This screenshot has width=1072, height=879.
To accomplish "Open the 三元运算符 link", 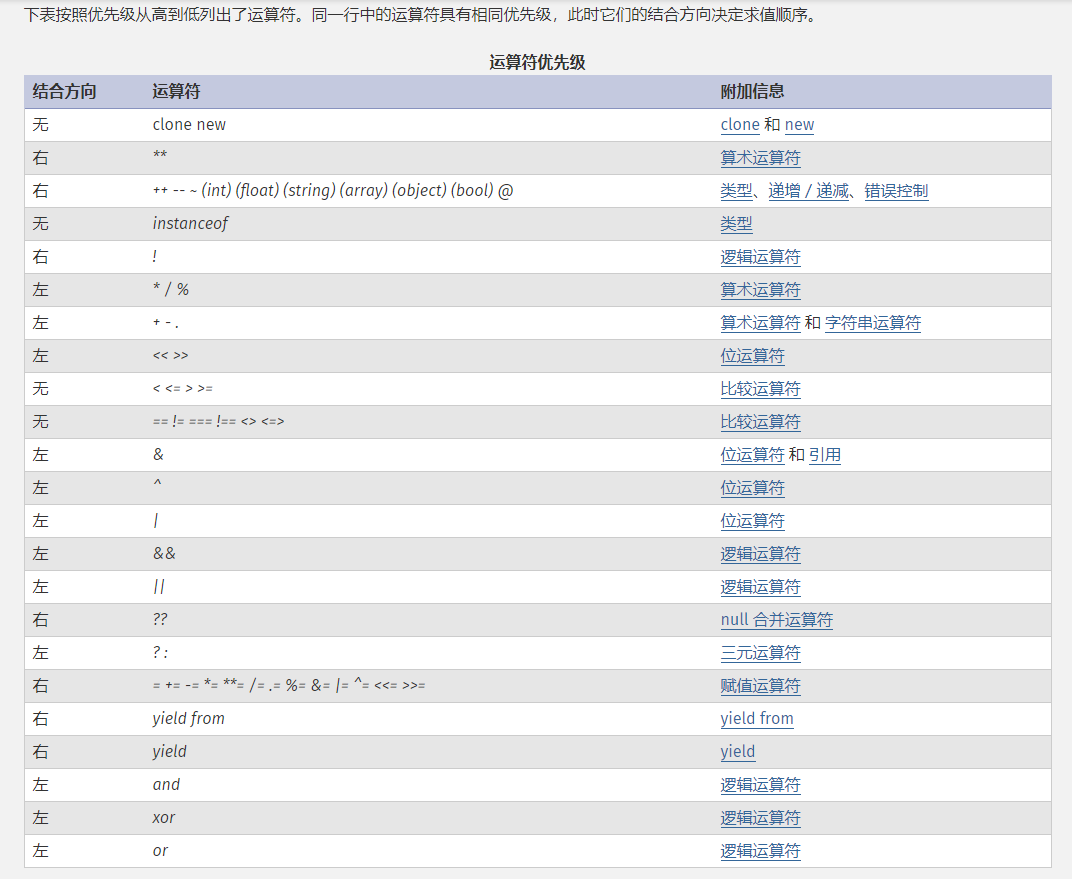I will (760, 653).
